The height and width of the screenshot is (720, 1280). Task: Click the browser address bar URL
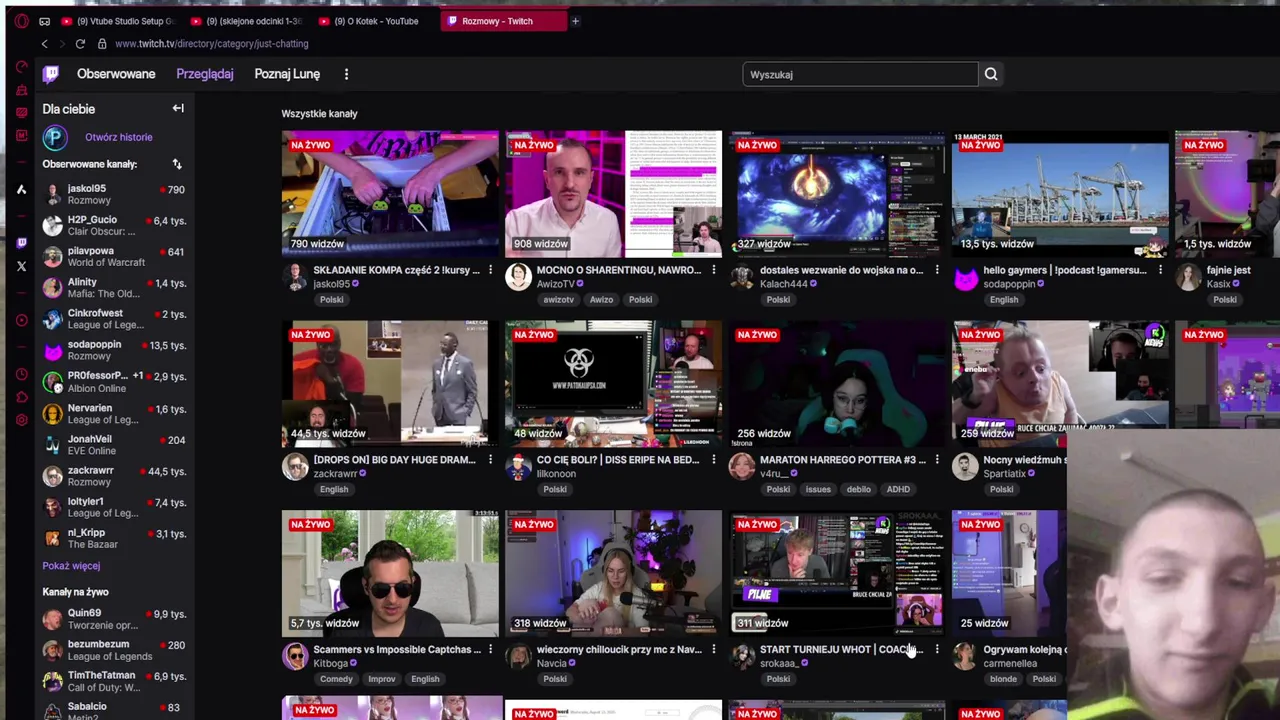pyautogui.click(x=211, y=44)
